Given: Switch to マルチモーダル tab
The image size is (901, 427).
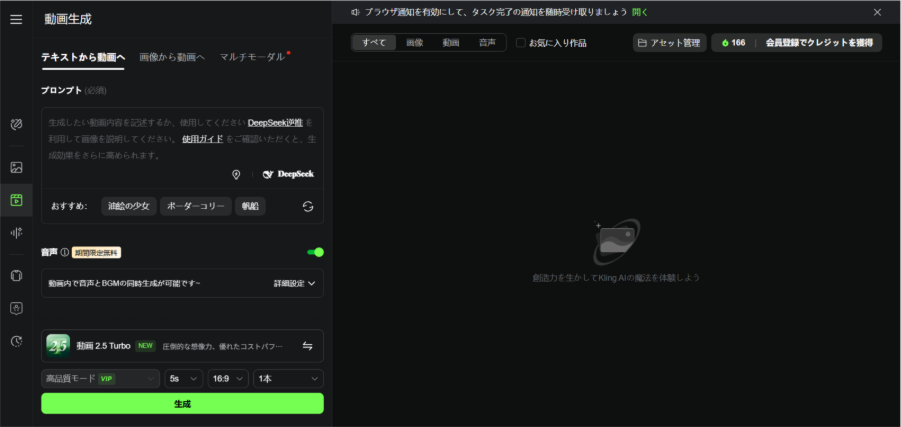Looking at the screenshot, I should point(252,57).
